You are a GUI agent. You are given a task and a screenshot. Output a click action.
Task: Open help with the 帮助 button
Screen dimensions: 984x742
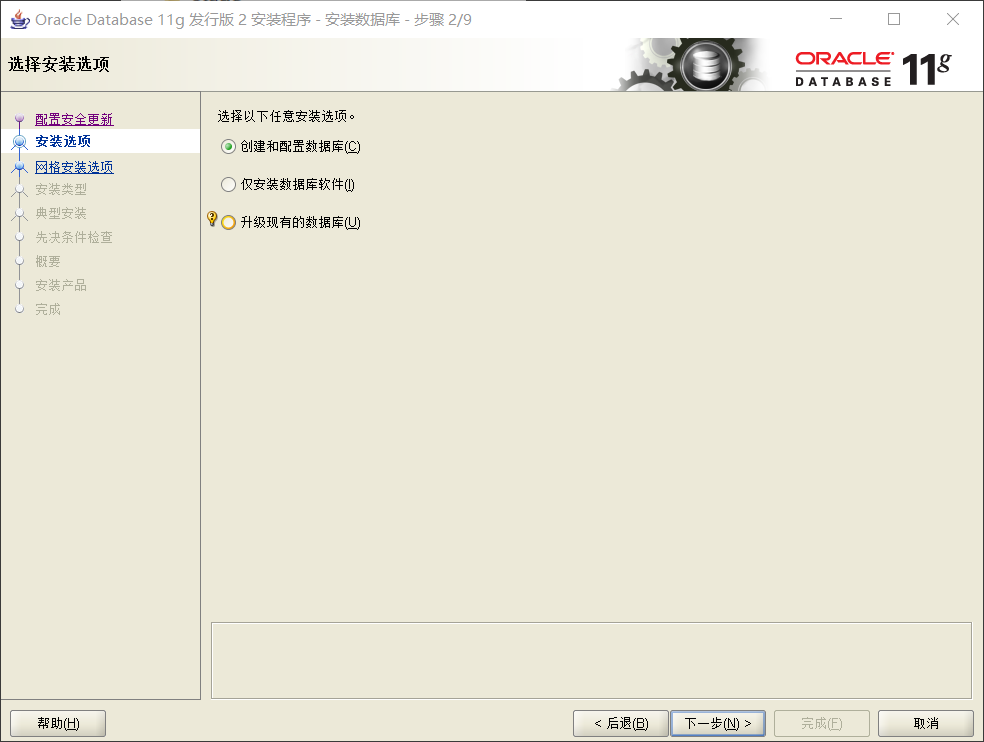coord(58,723)
